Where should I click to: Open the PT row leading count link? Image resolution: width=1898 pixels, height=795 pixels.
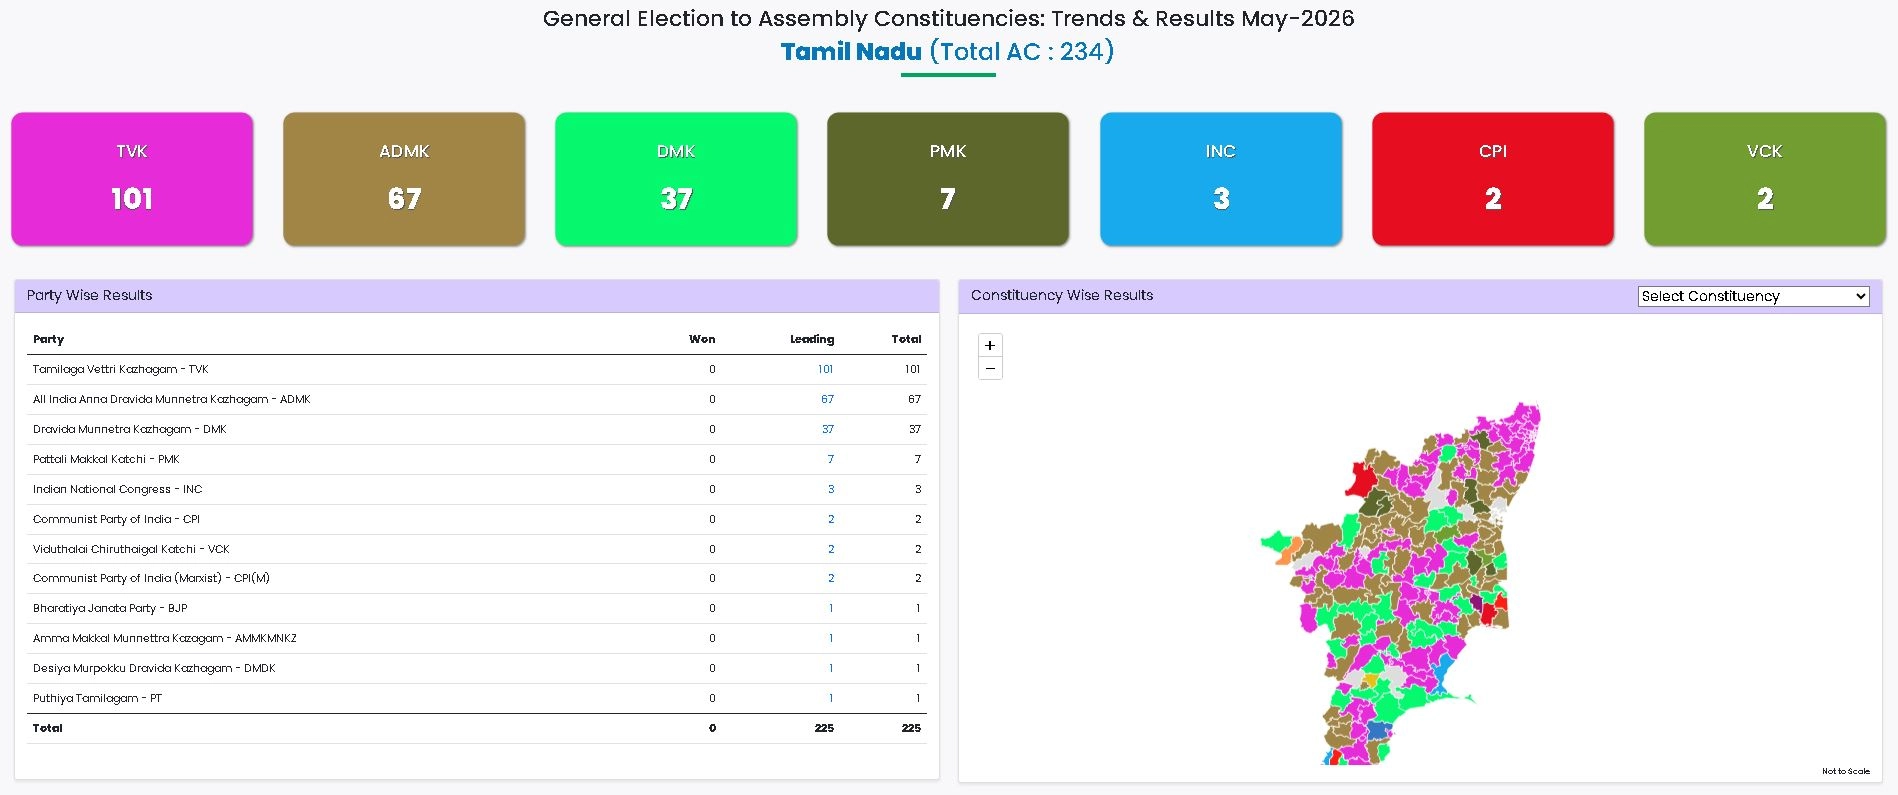point(831,698)
